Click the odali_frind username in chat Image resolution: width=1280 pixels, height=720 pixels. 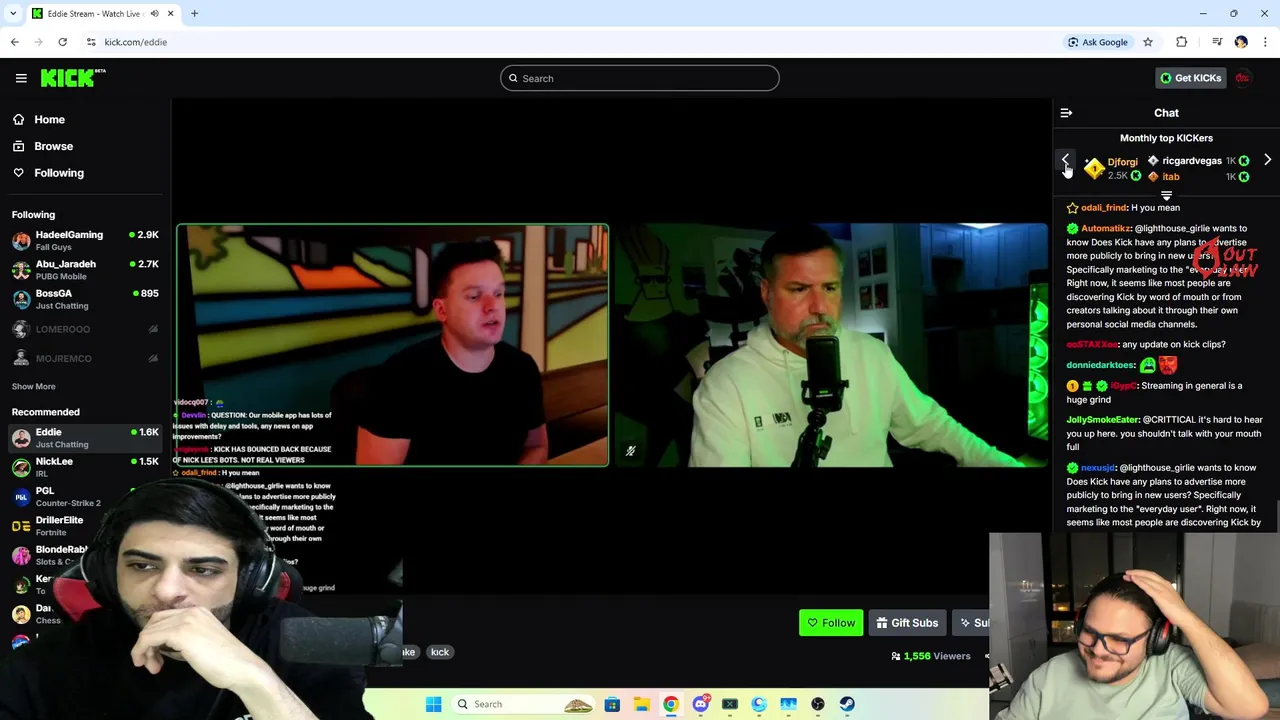coord(1103,208)
